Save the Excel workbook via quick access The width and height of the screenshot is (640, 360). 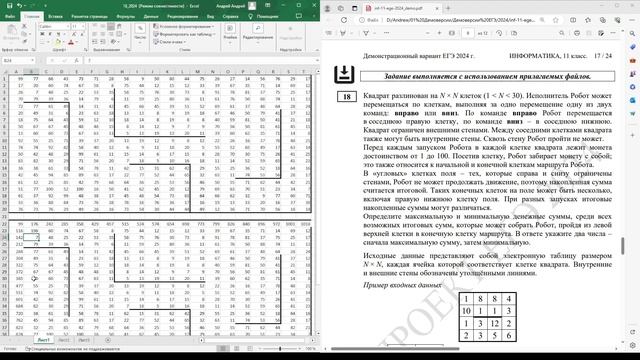pyautogui.click(x=9, y=6)
